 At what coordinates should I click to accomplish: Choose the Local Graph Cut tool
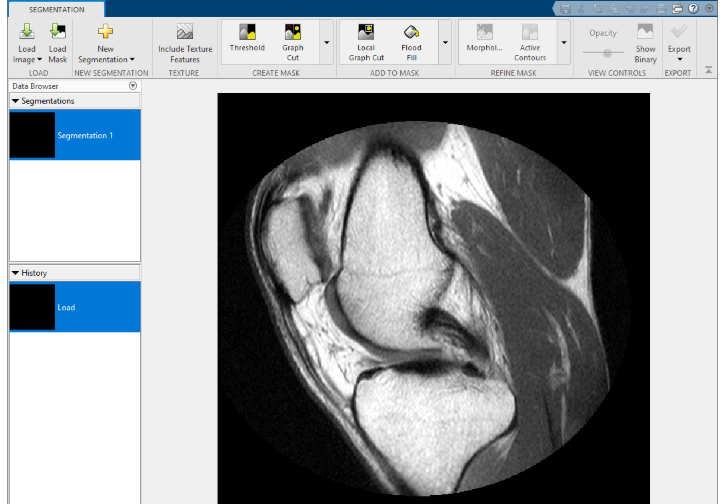(x=366, y=42)
